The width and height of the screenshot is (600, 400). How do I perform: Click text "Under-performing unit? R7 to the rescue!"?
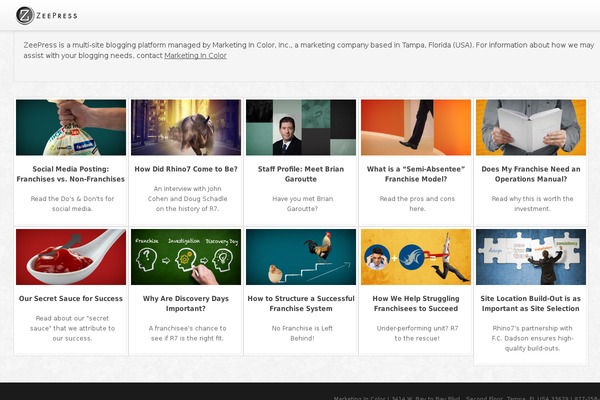pos(417,333)
